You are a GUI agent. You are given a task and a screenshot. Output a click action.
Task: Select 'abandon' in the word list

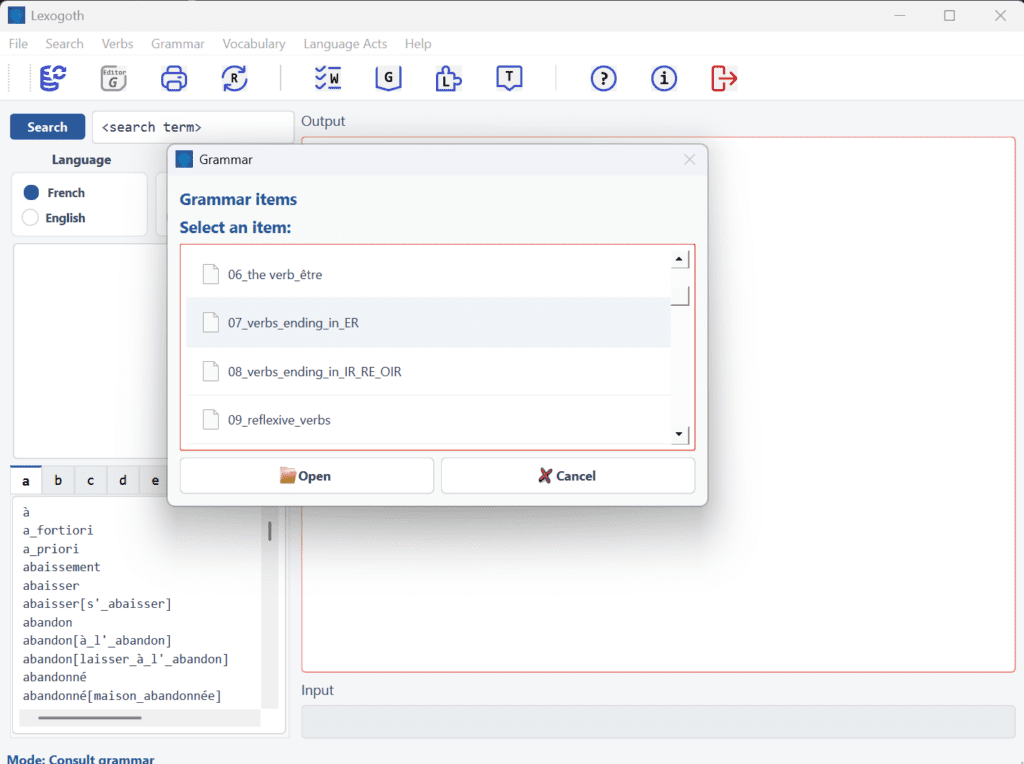[x=48, y=622]
